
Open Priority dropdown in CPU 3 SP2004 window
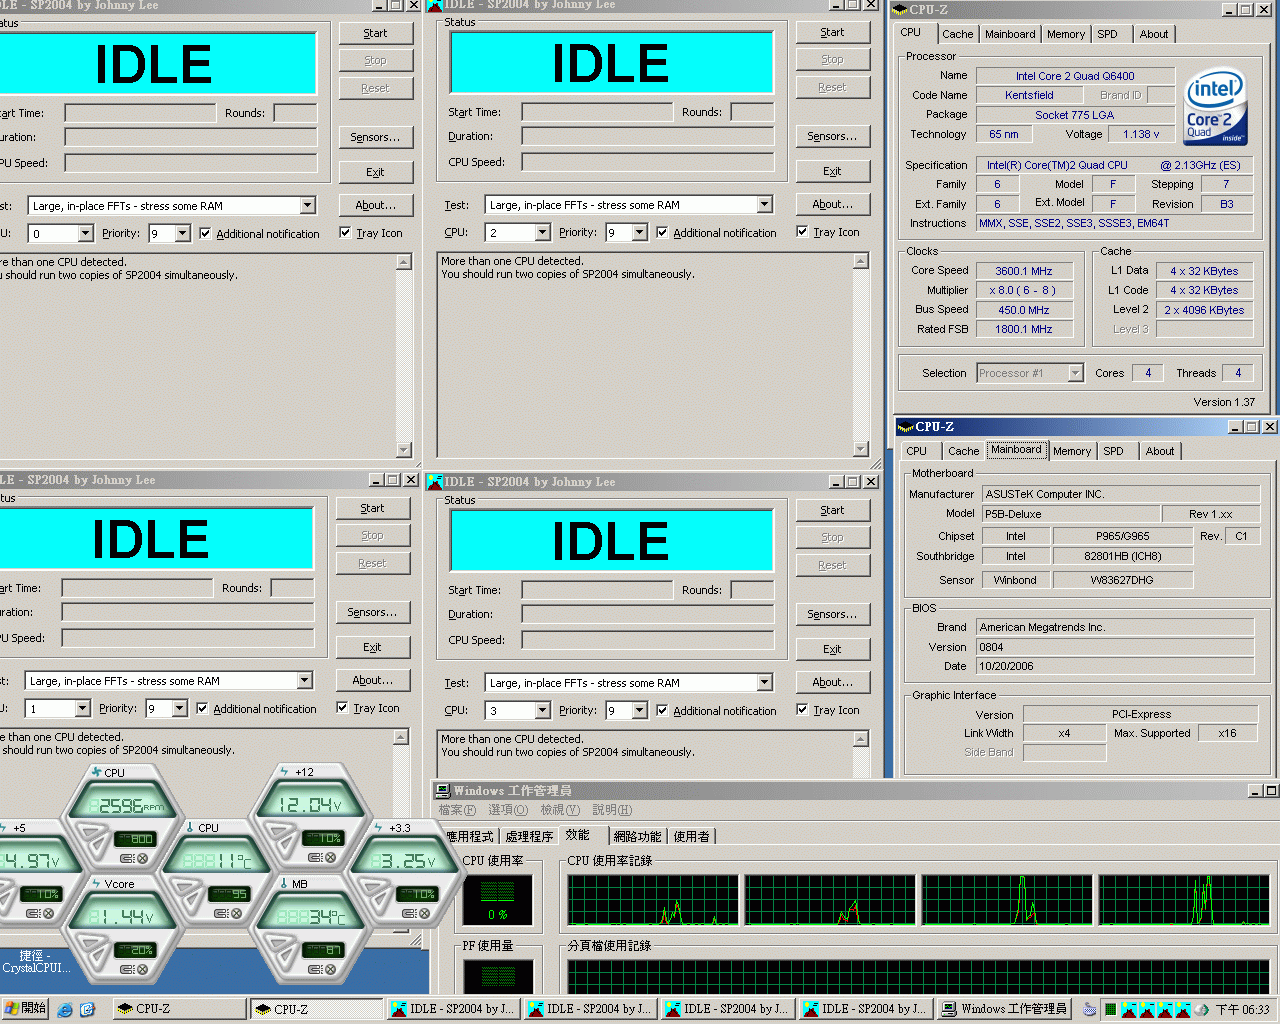coord(639,711)
